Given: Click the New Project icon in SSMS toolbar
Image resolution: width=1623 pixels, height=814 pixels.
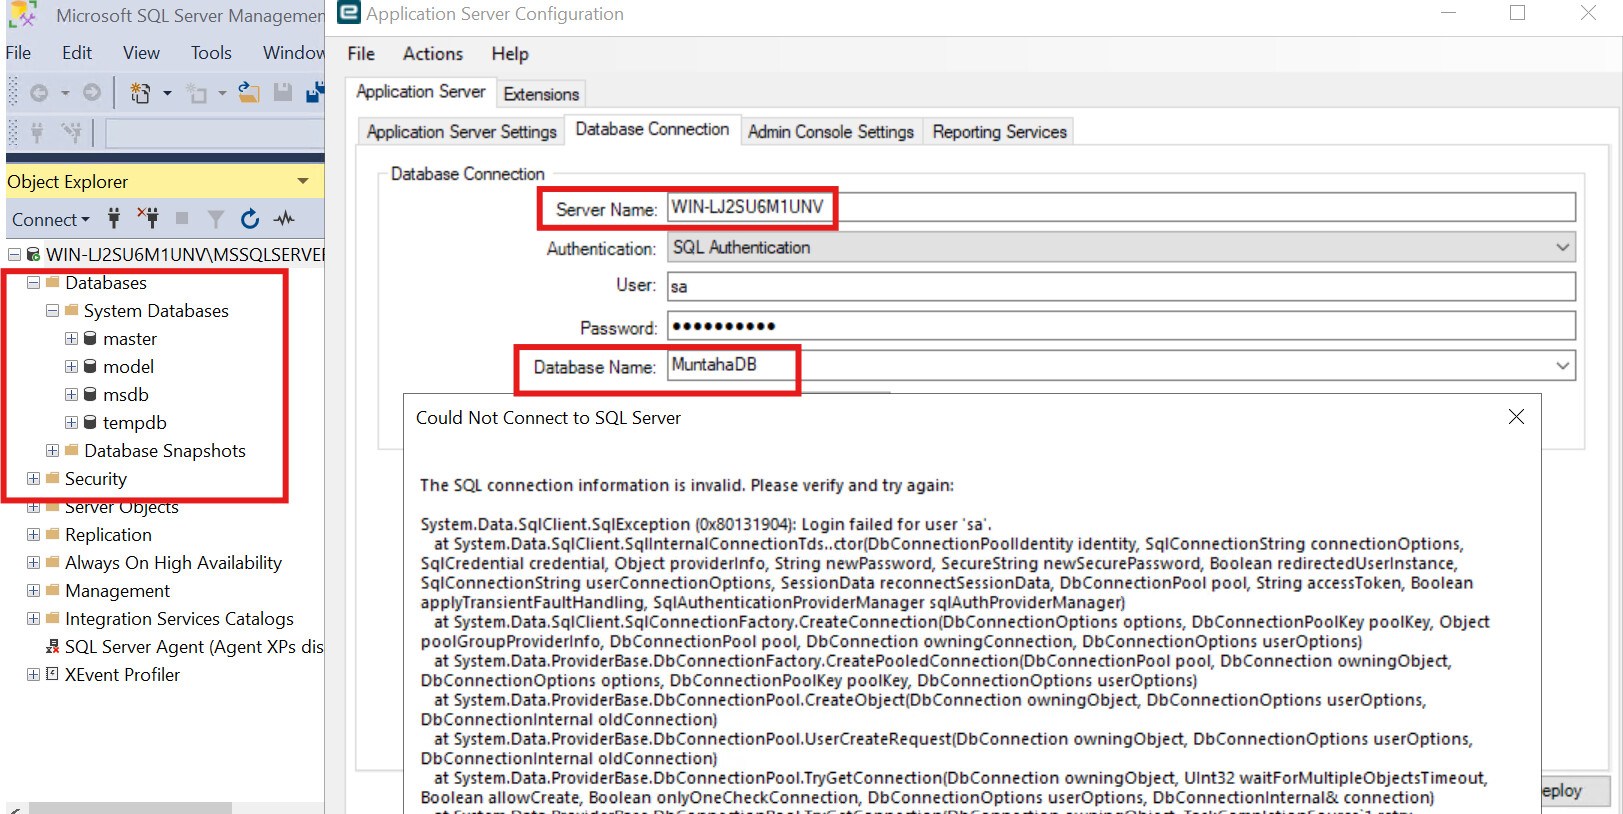Looking at the screenshot, I should [140, 93].
